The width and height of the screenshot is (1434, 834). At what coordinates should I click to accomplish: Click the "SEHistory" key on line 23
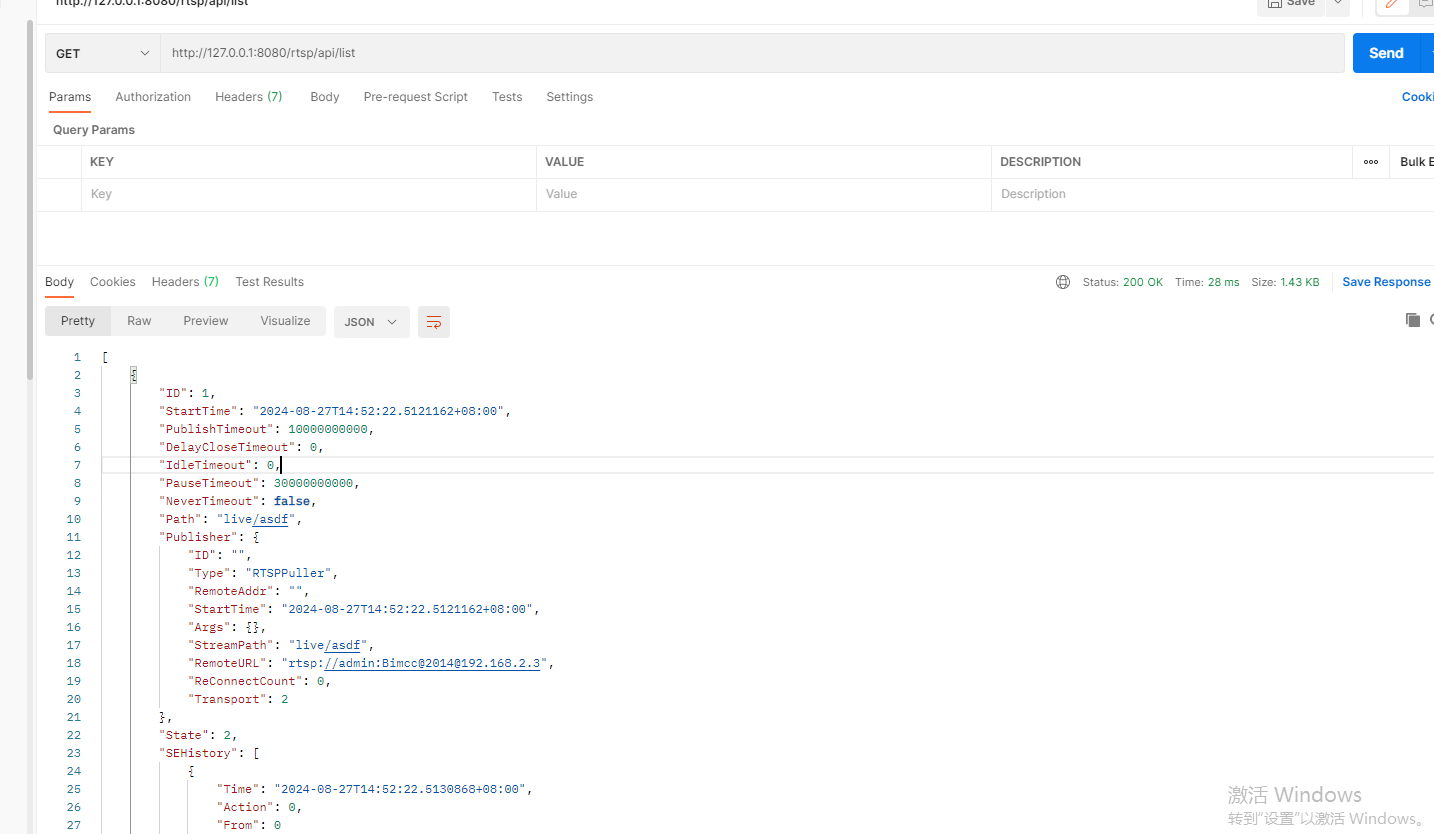point(202,753)
